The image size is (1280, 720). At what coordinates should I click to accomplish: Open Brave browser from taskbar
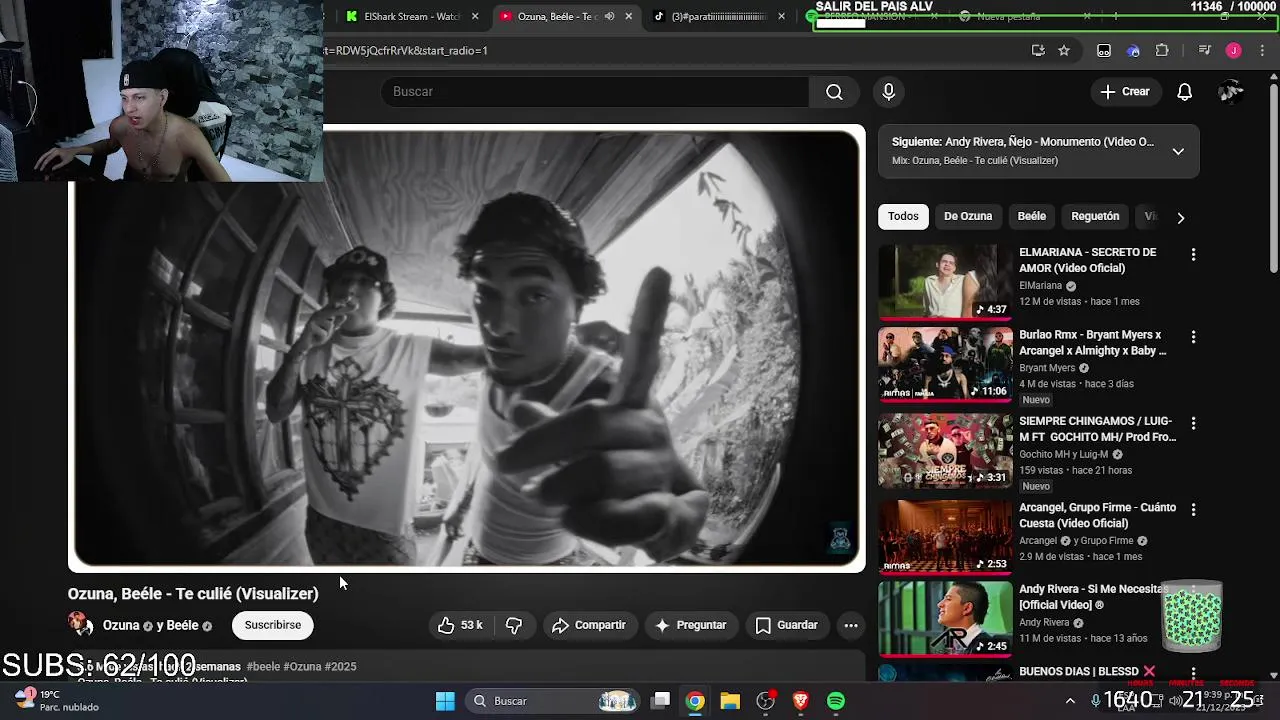click(800, 701)
